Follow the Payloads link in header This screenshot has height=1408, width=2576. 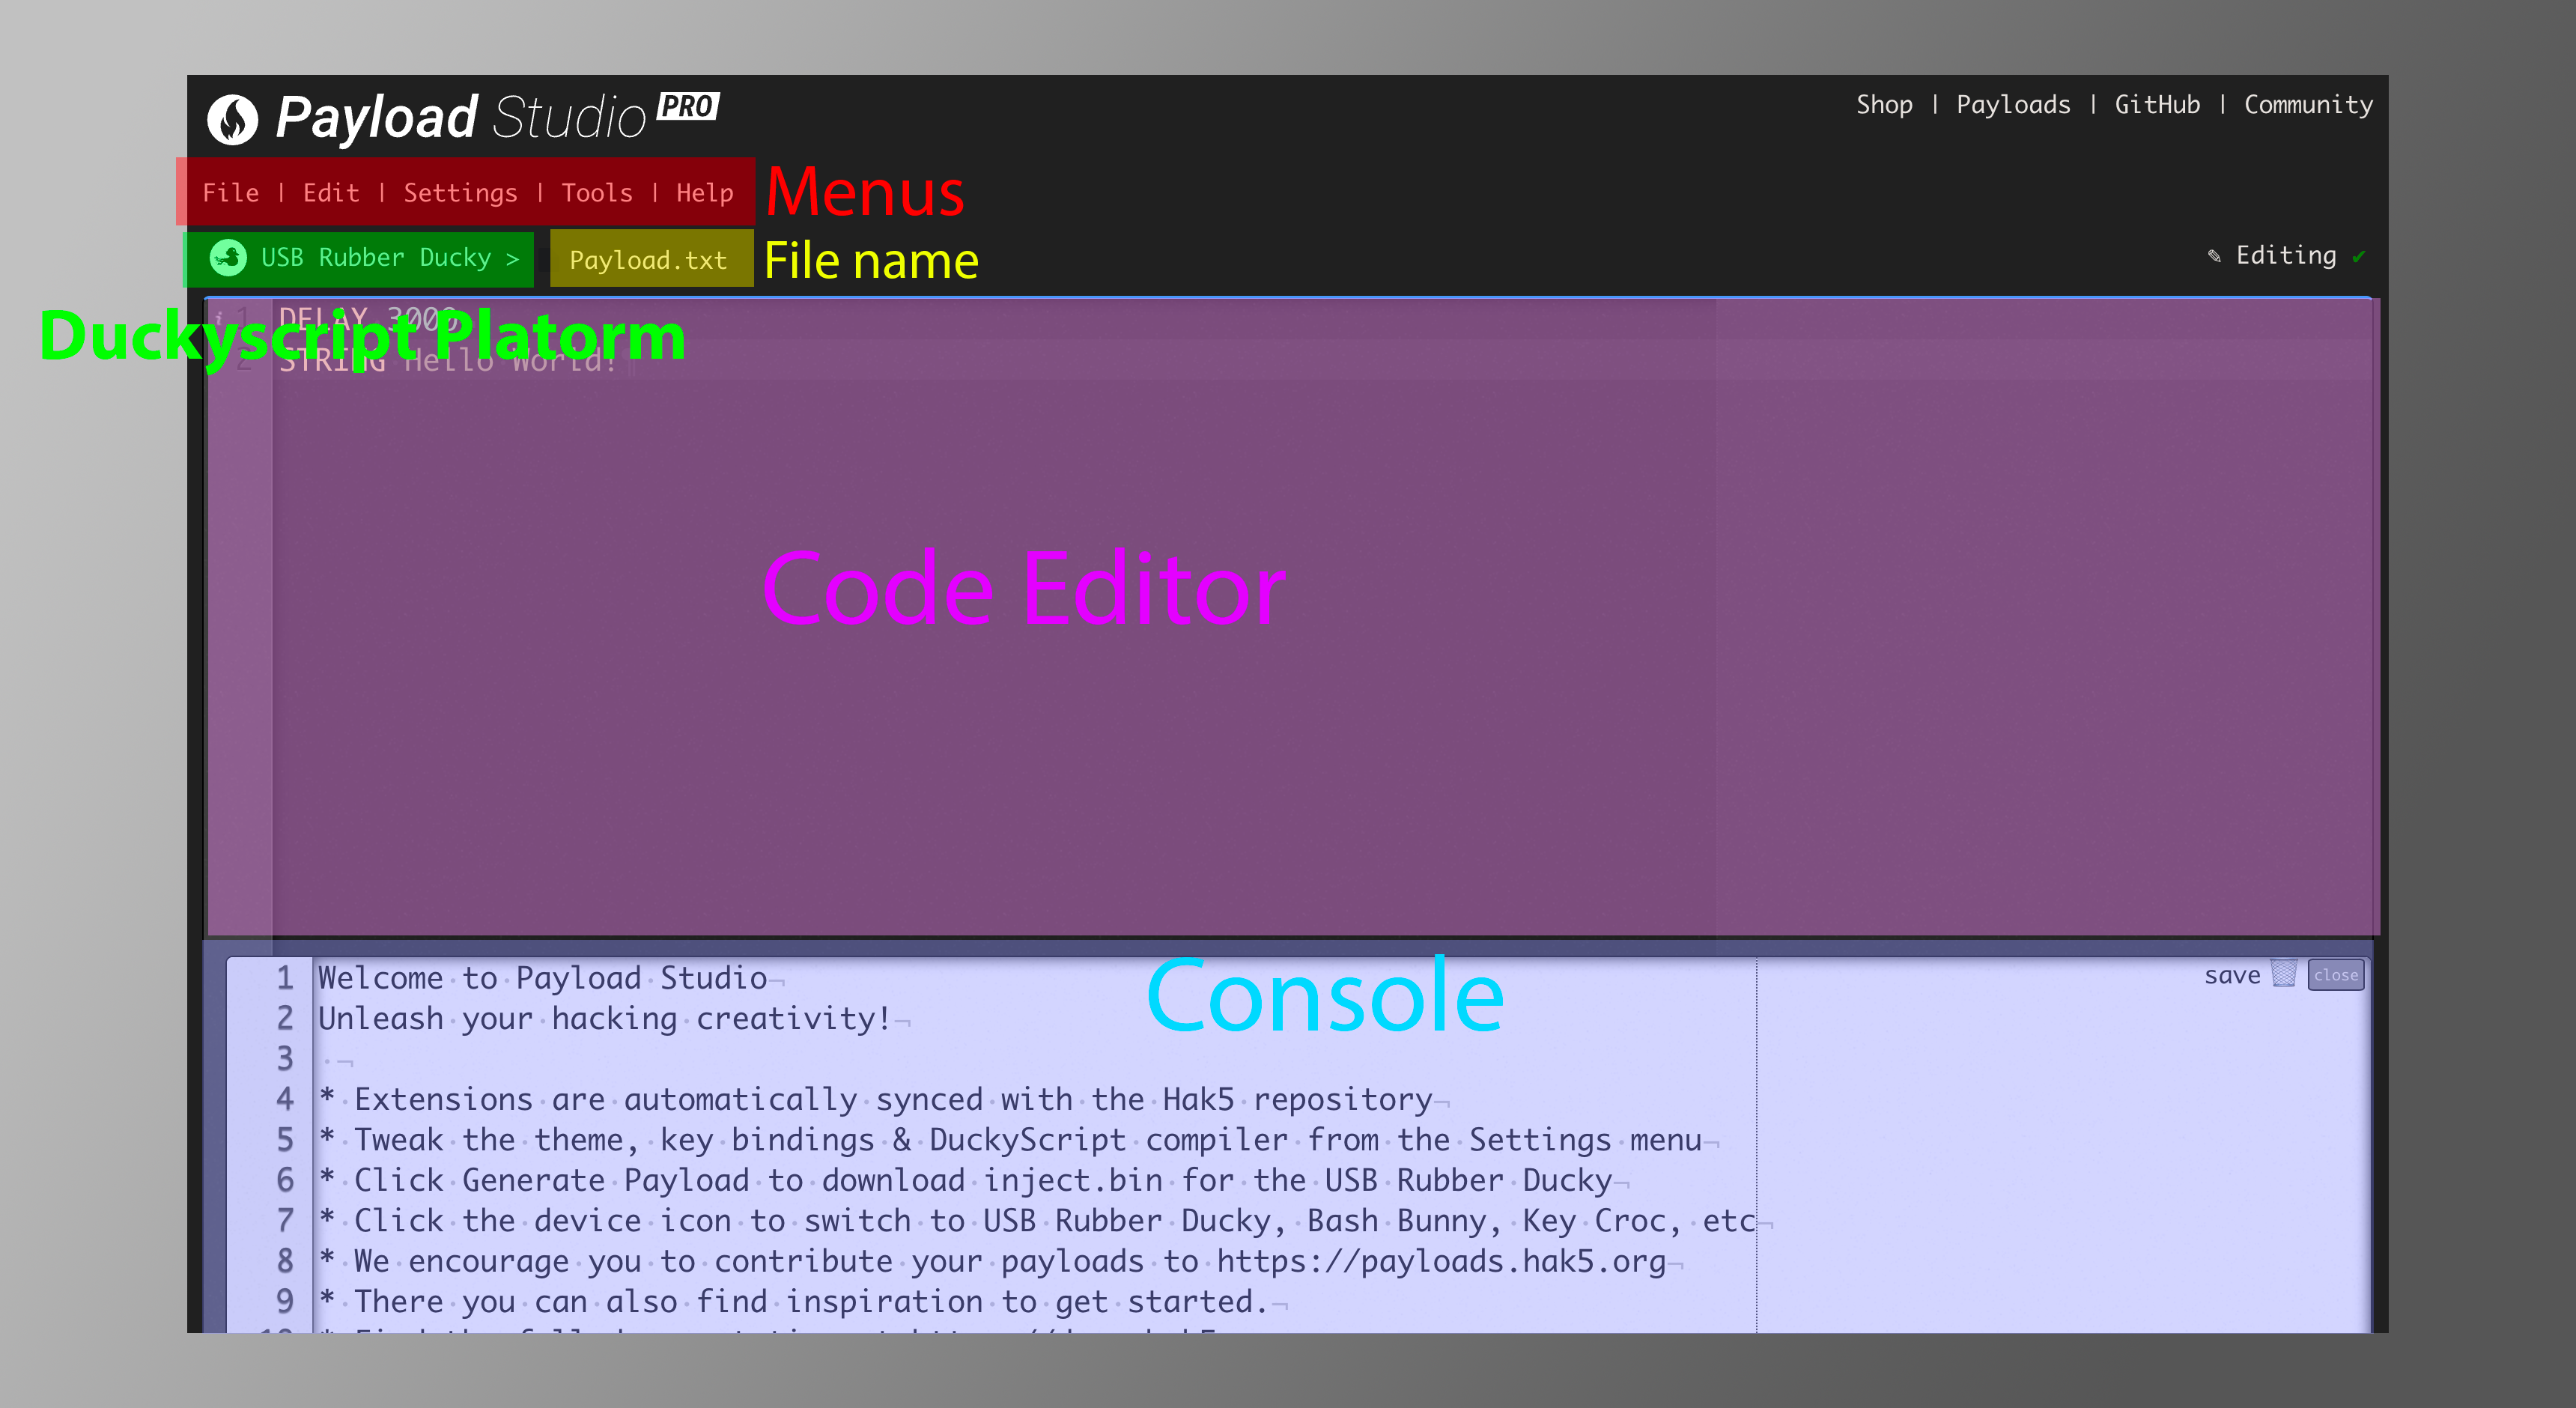pyautogui.click(x=2013, y=105)
